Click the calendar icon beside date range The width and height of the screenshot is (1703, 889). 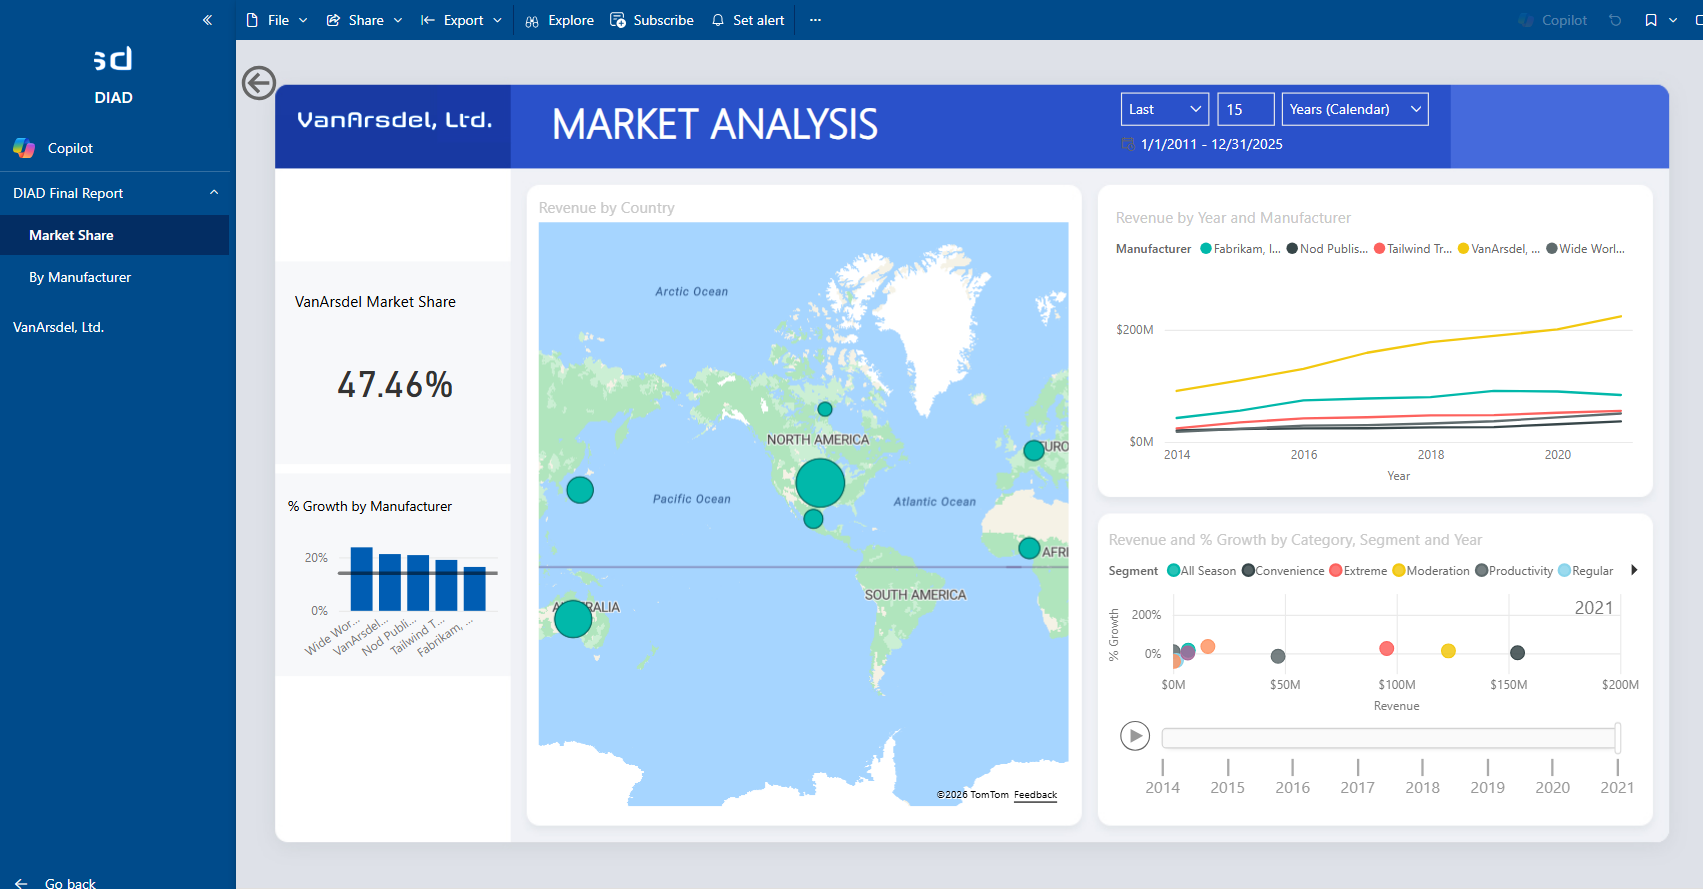click(1128, 144)
